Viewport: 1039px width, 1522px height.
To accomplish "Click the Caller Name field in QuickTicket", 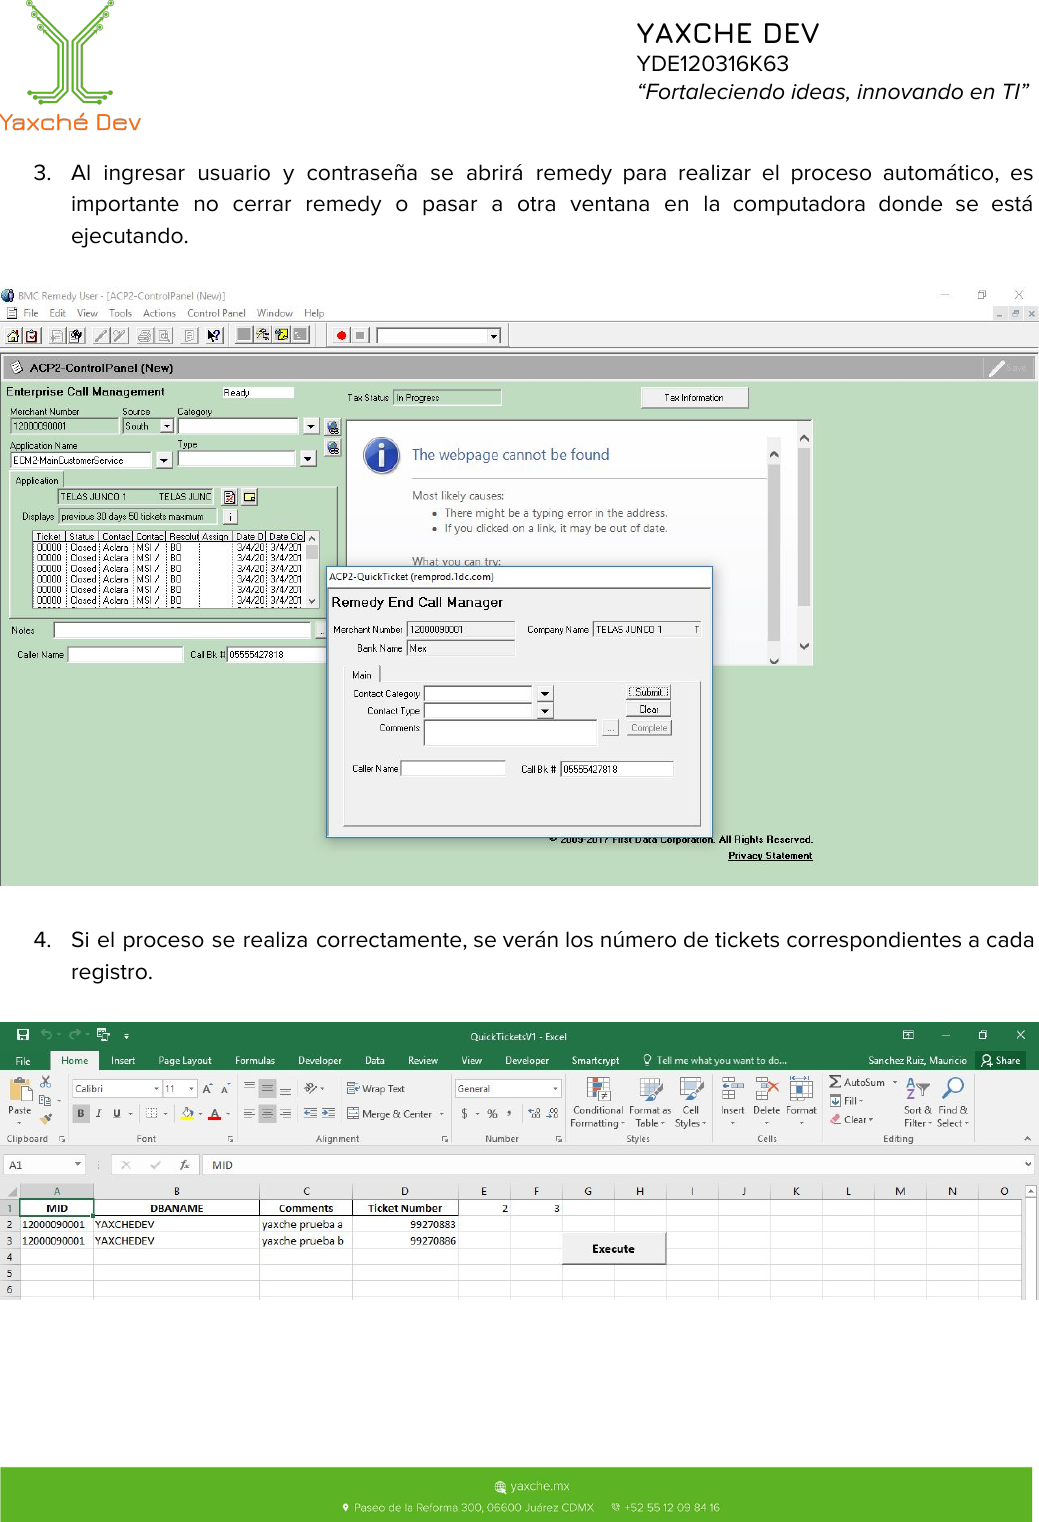I will coord(453,768).
